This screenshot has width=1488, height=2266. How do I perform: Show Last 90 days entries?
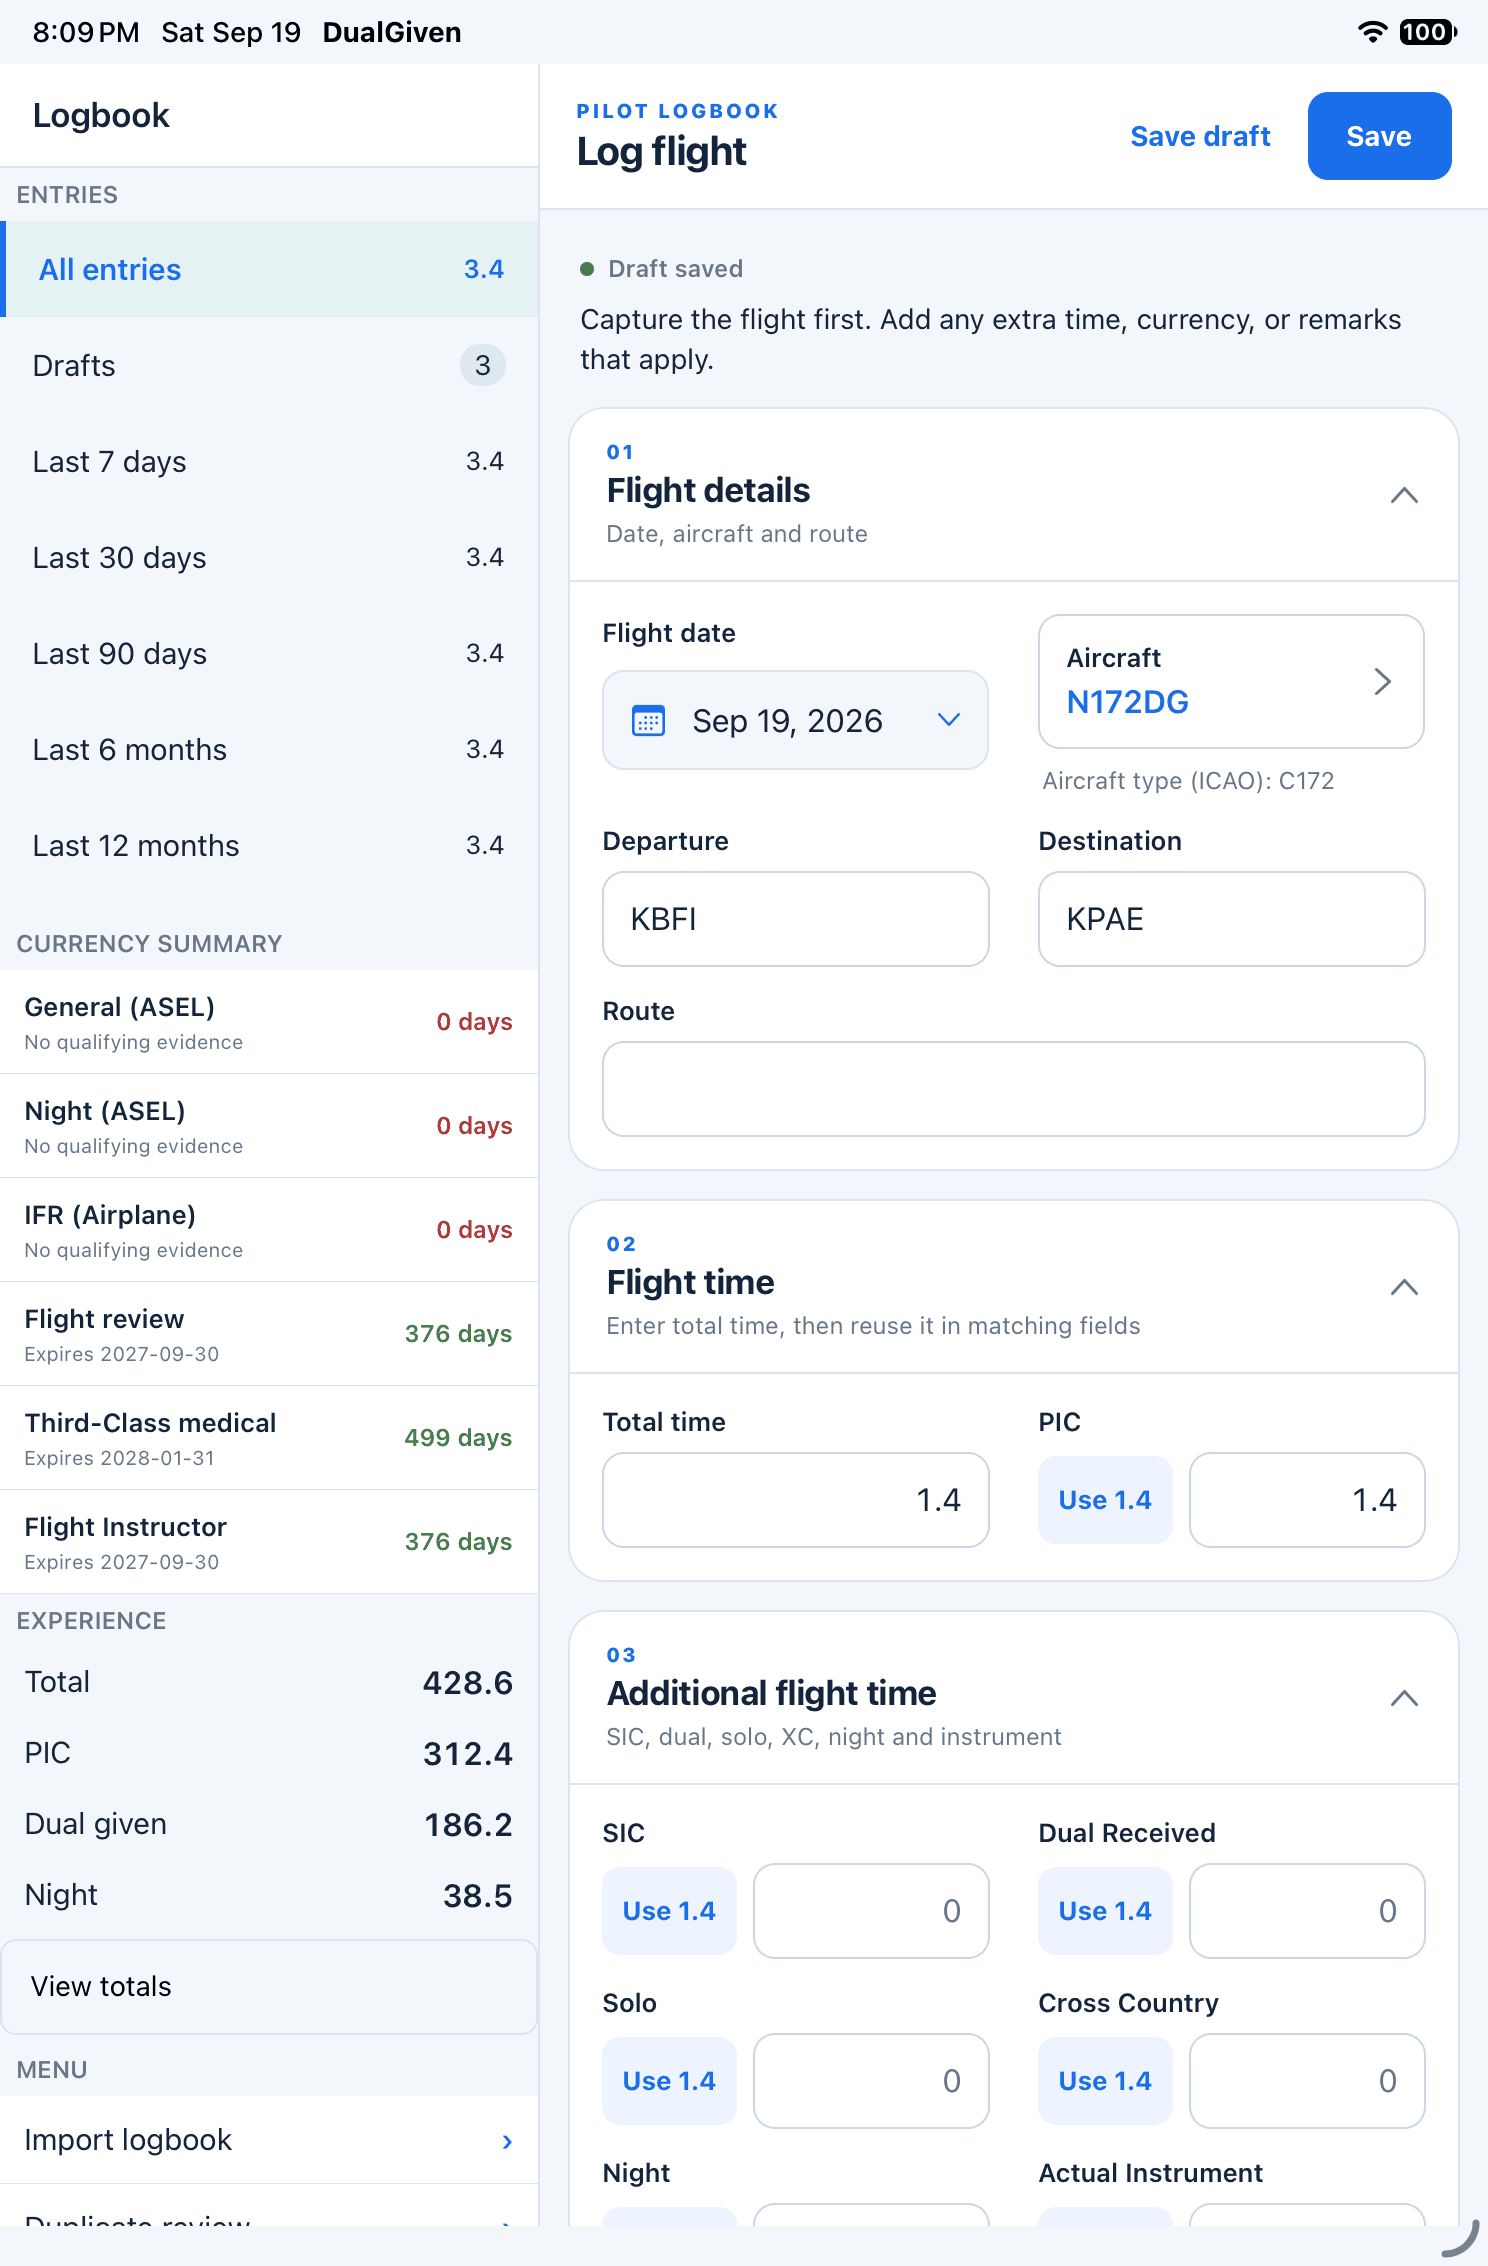click(269, 653)
